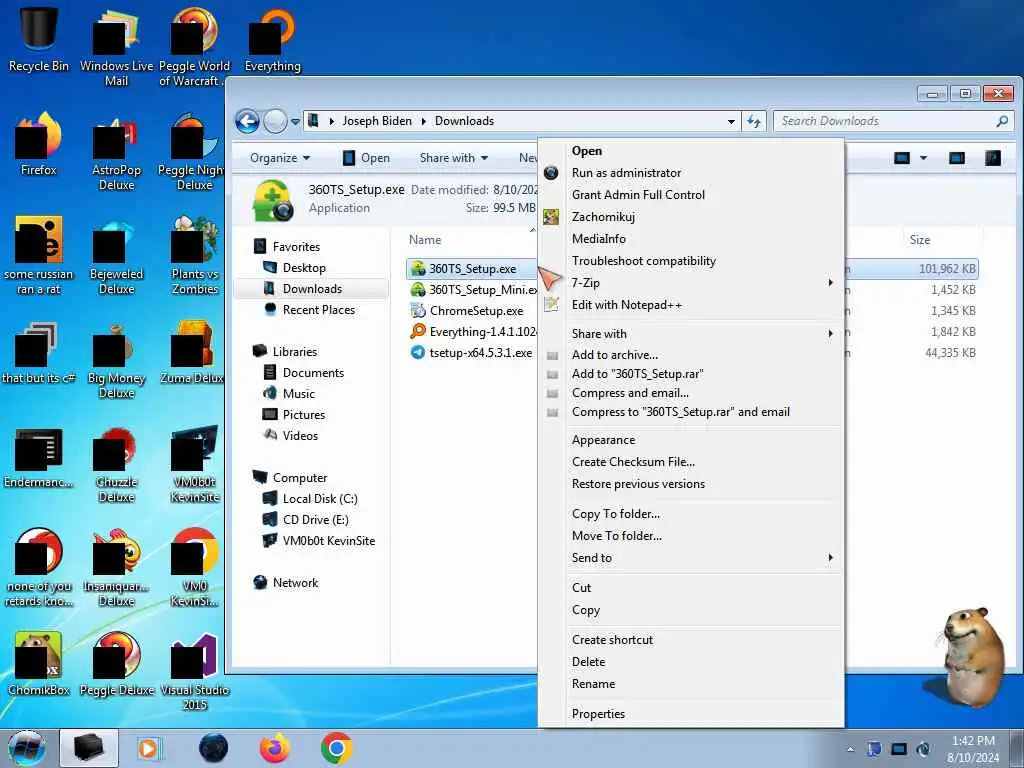
Task: Show hidden system tray icons arrow
Action: pyautogui.click(x=850, y=749)
